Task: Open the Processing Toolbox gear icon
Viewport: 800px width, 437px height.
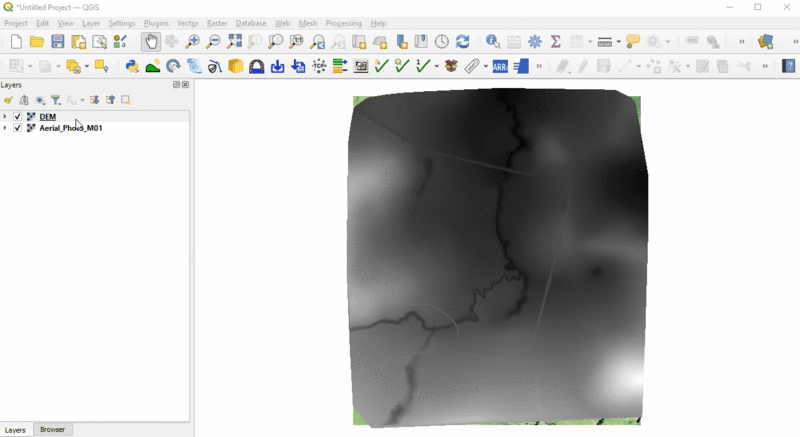Action: click(535, 42)
